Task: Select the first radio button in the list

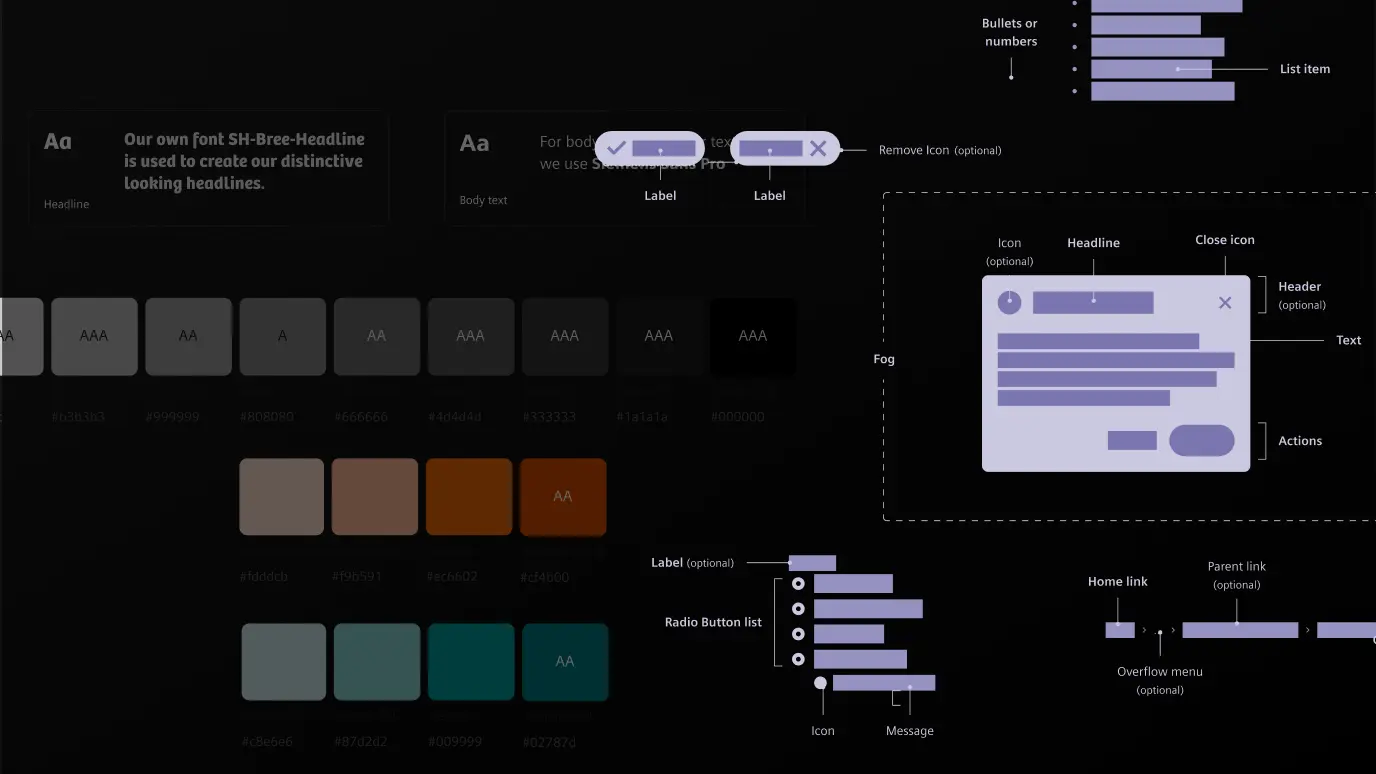Action: (798, 584)
